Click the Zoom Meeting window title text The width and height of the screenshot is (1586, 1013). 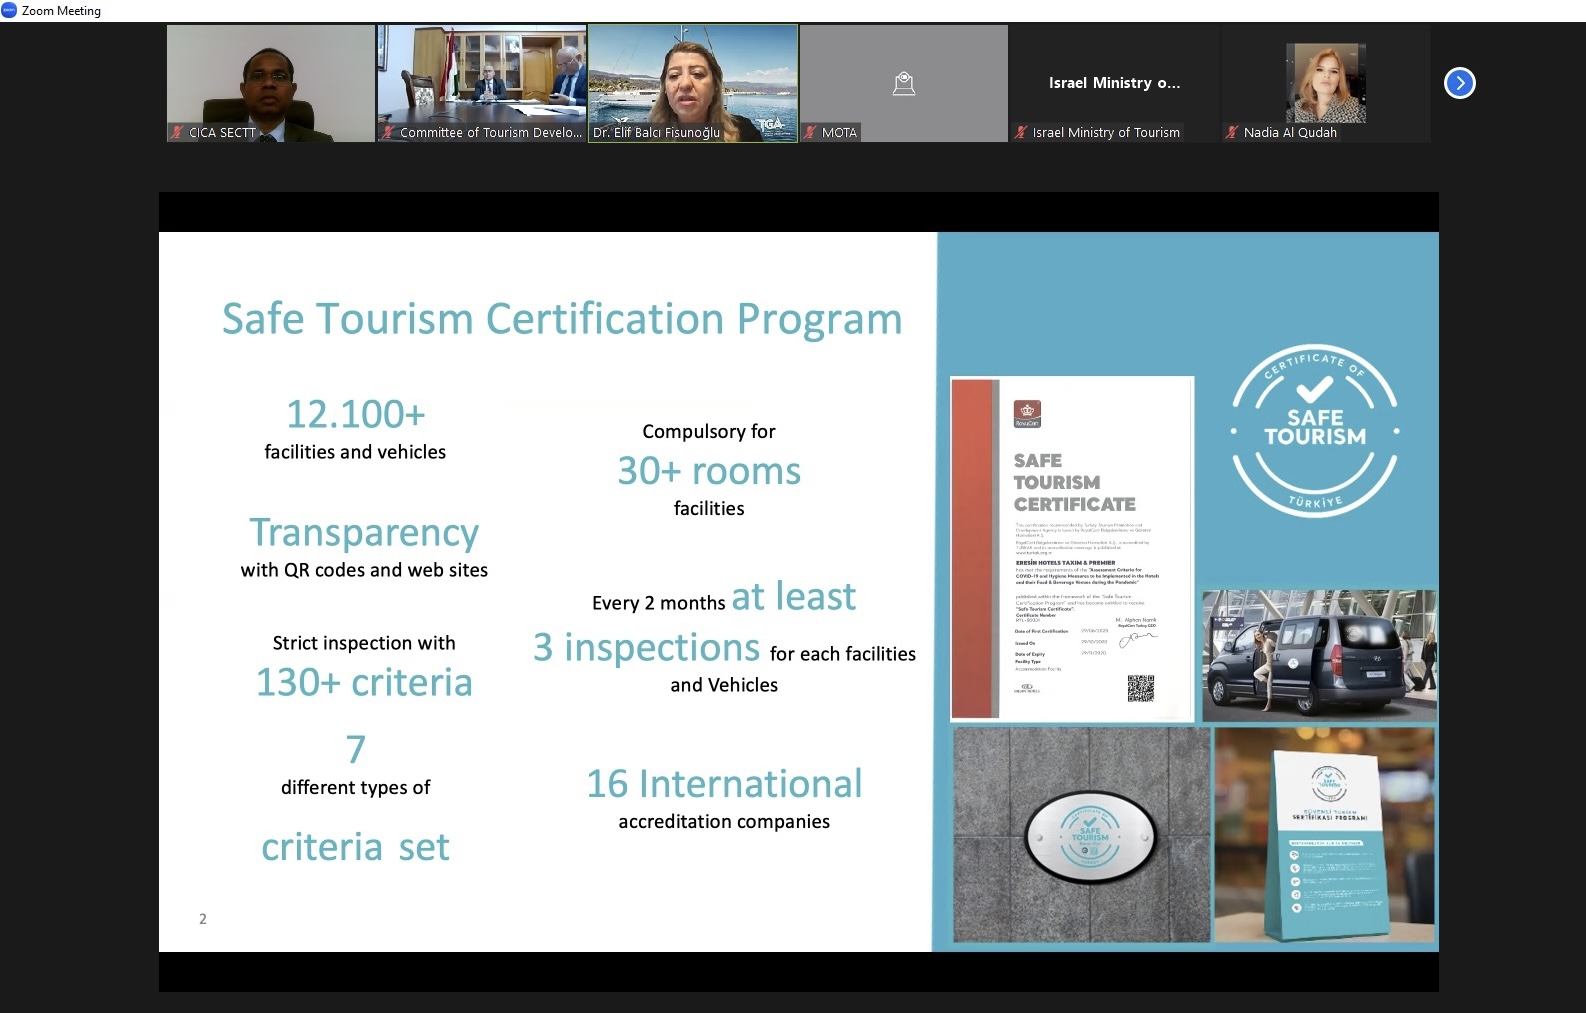point(61,11)
